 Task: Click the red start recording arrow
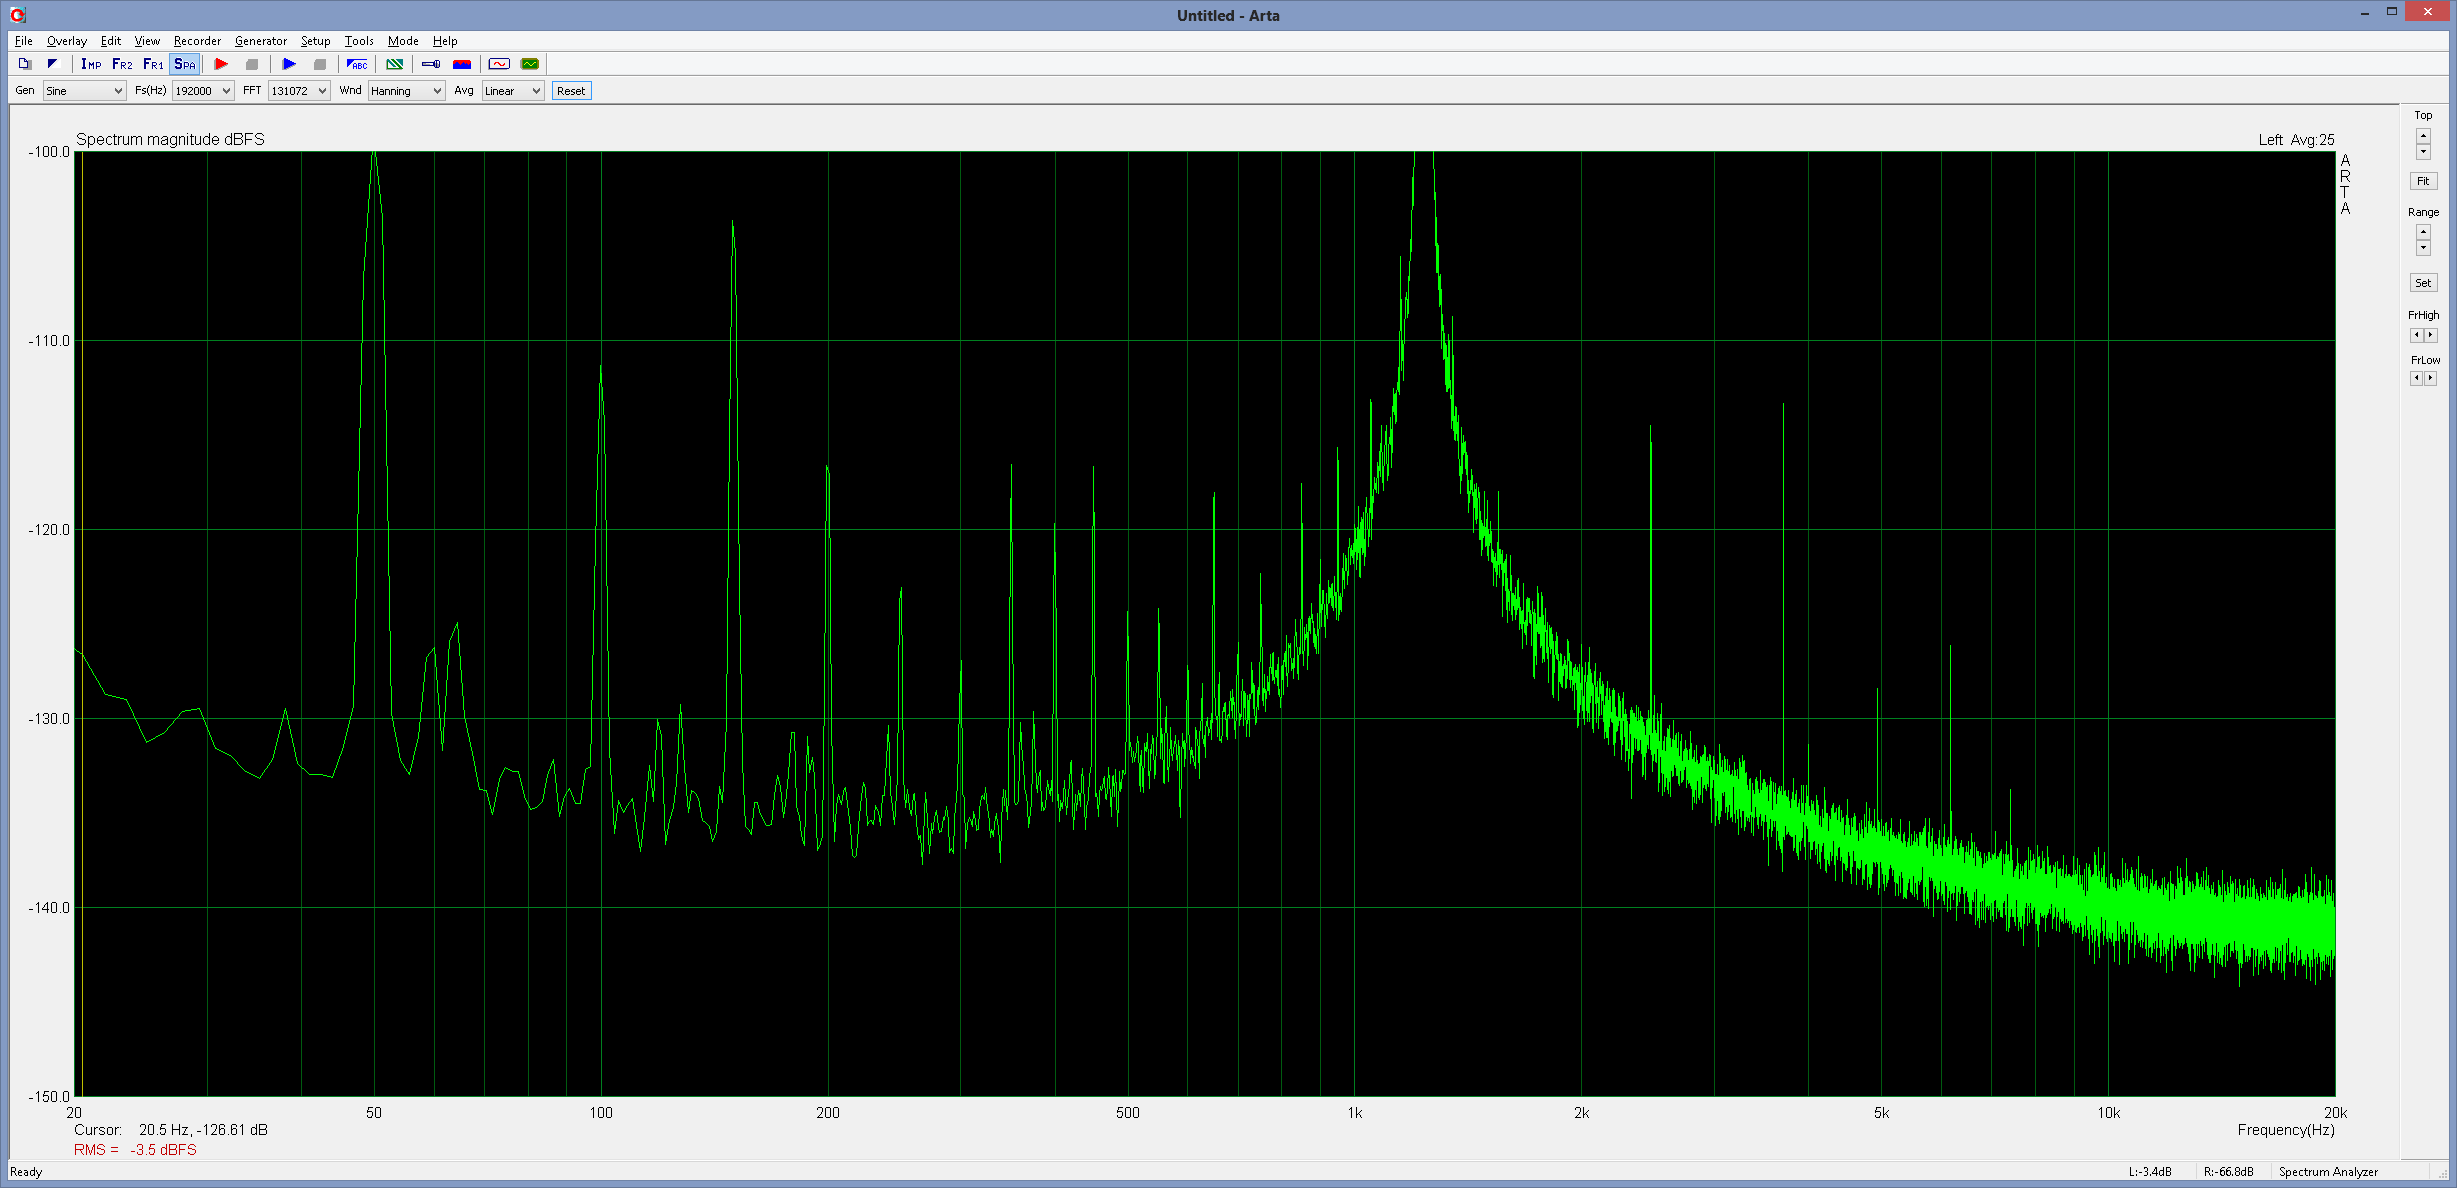tap(221, 64)
